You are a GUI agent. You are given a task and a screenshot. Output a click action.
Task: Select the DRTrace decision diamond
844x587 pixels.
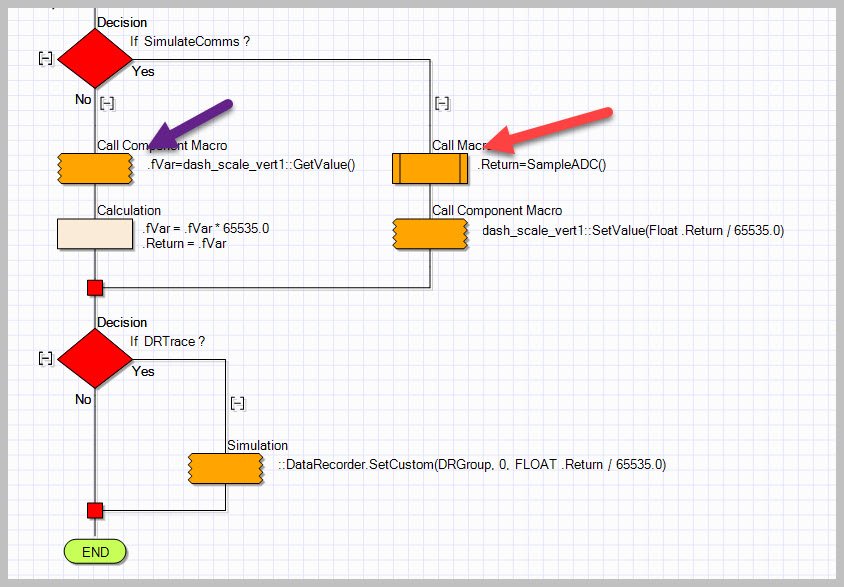[x=95, y=357]
